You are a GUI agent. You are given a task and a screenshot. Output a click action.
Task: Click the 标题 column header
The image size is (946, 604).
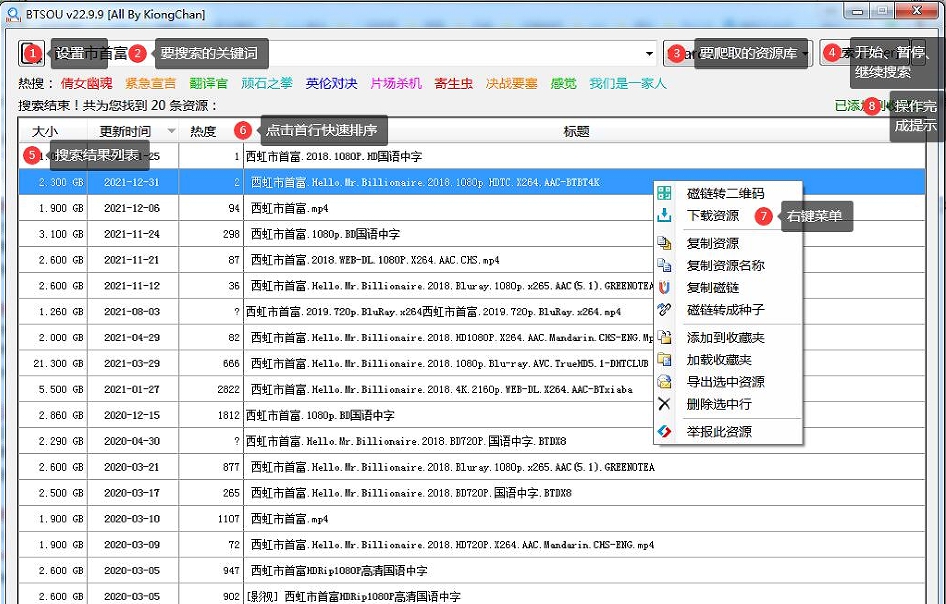click(576, 131)
